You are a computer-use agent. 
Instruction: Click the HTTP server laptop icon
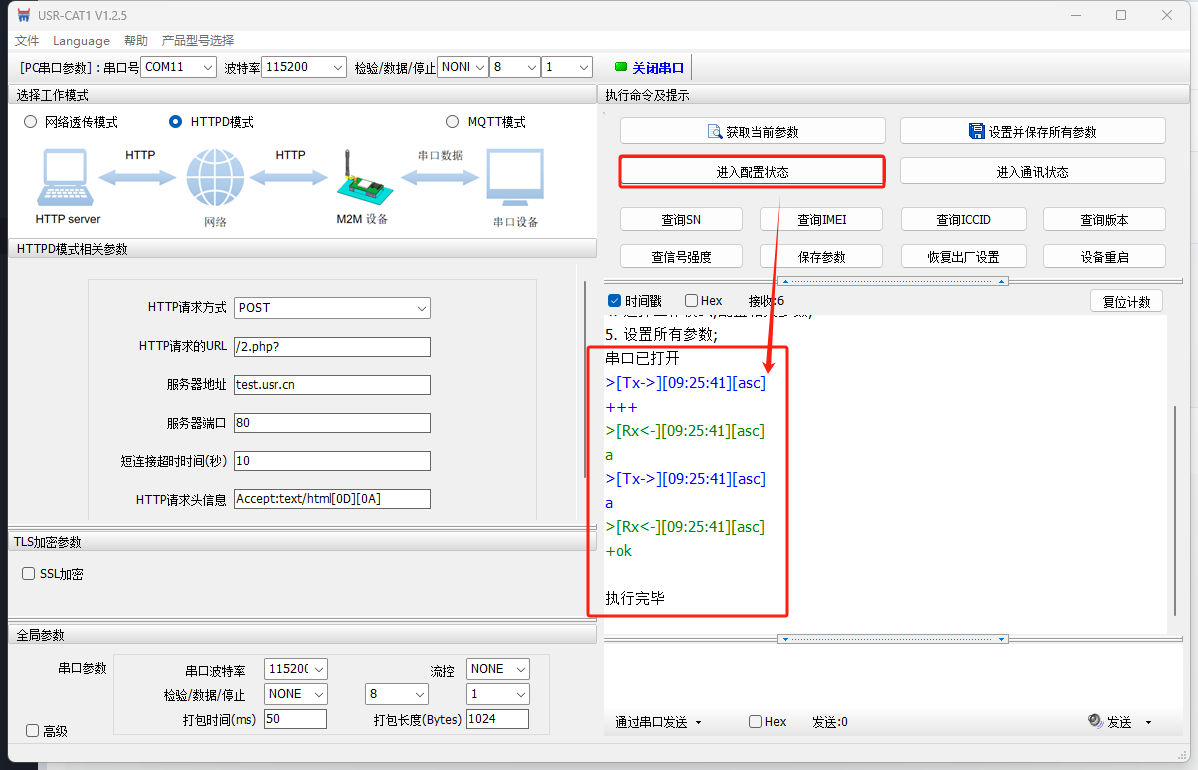pos(67,178)
